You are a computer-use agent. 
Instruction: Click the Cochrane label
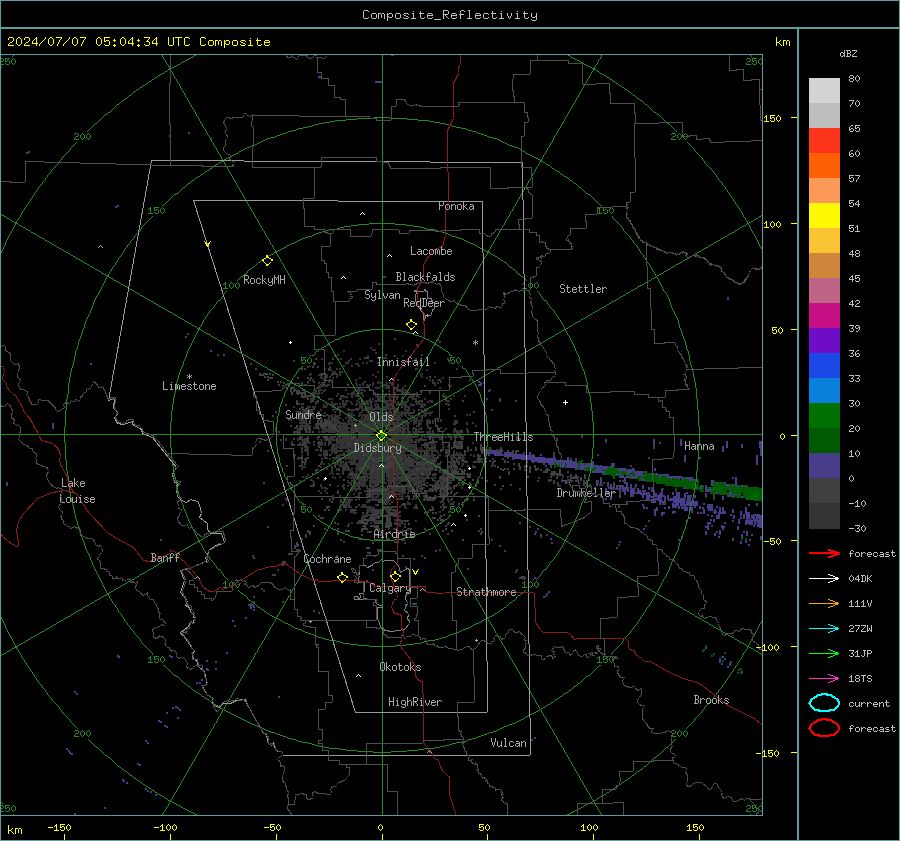point(327,559)
